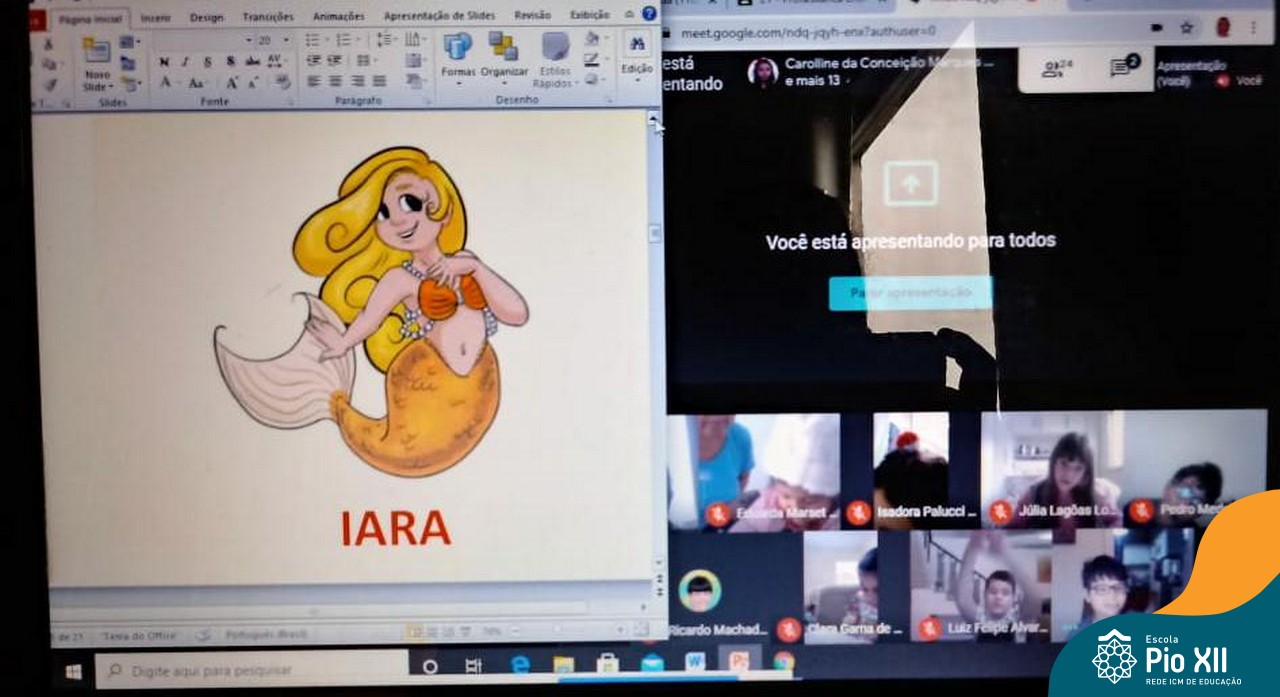Switch to the Design ribbon tab

[207, 17]
